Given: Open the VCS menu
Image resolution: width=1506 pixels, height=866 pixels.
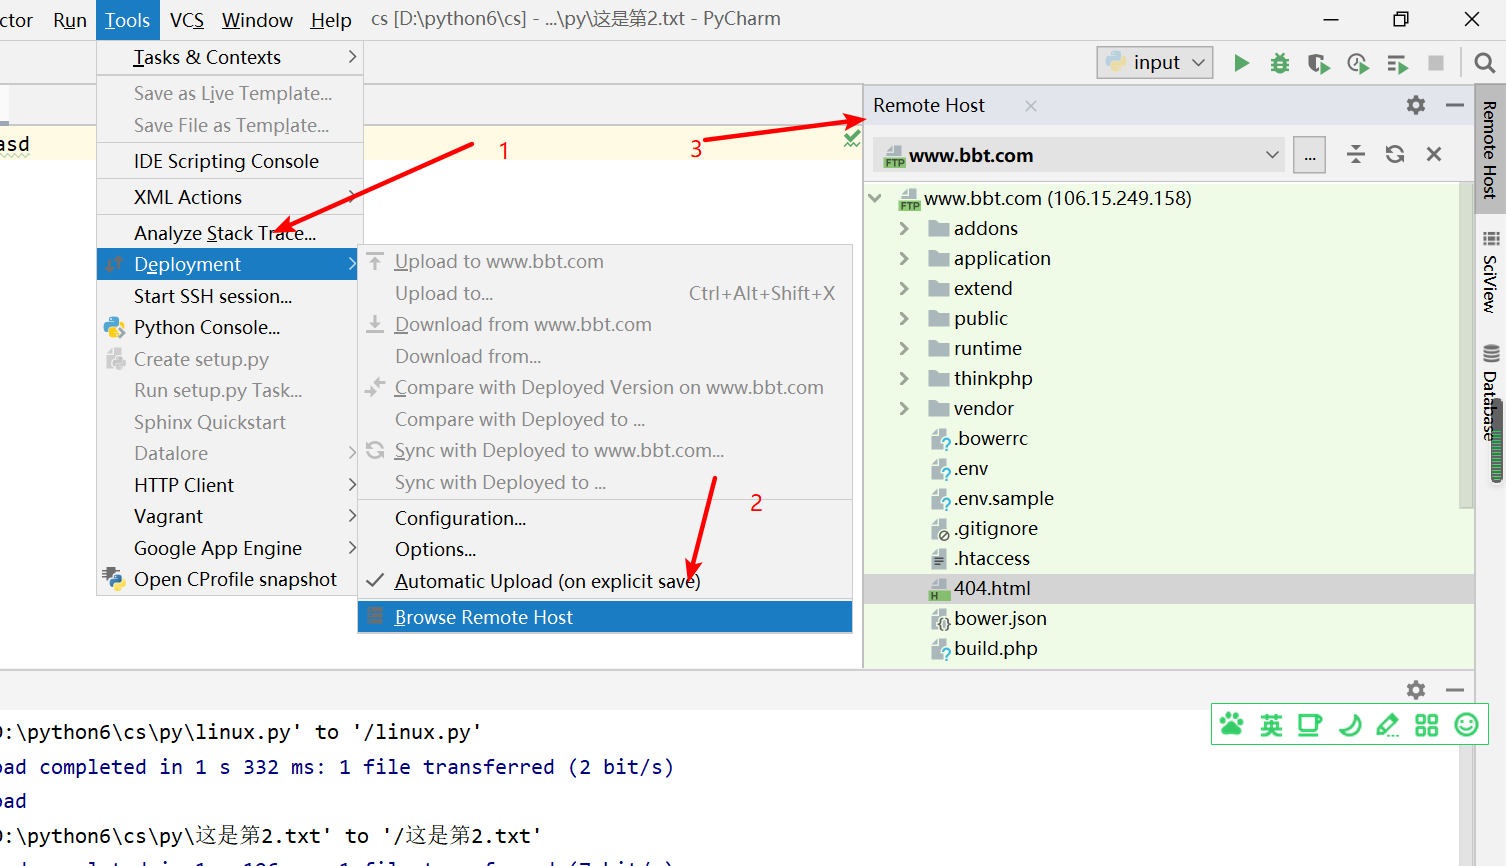Looking at the screenshot, I should click(x=187, y=20).
